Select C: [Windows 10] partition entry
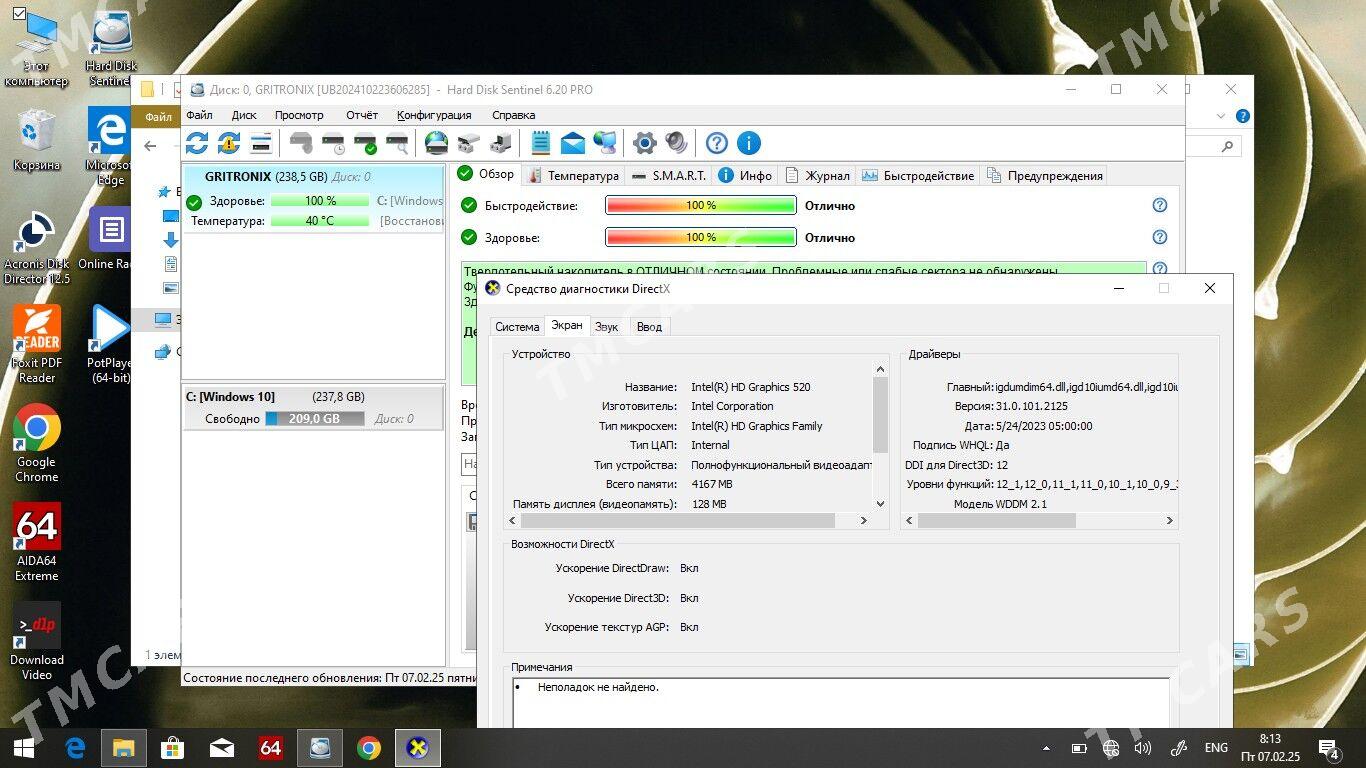Viewport: 1366px width, 768px height. (314, 408)
